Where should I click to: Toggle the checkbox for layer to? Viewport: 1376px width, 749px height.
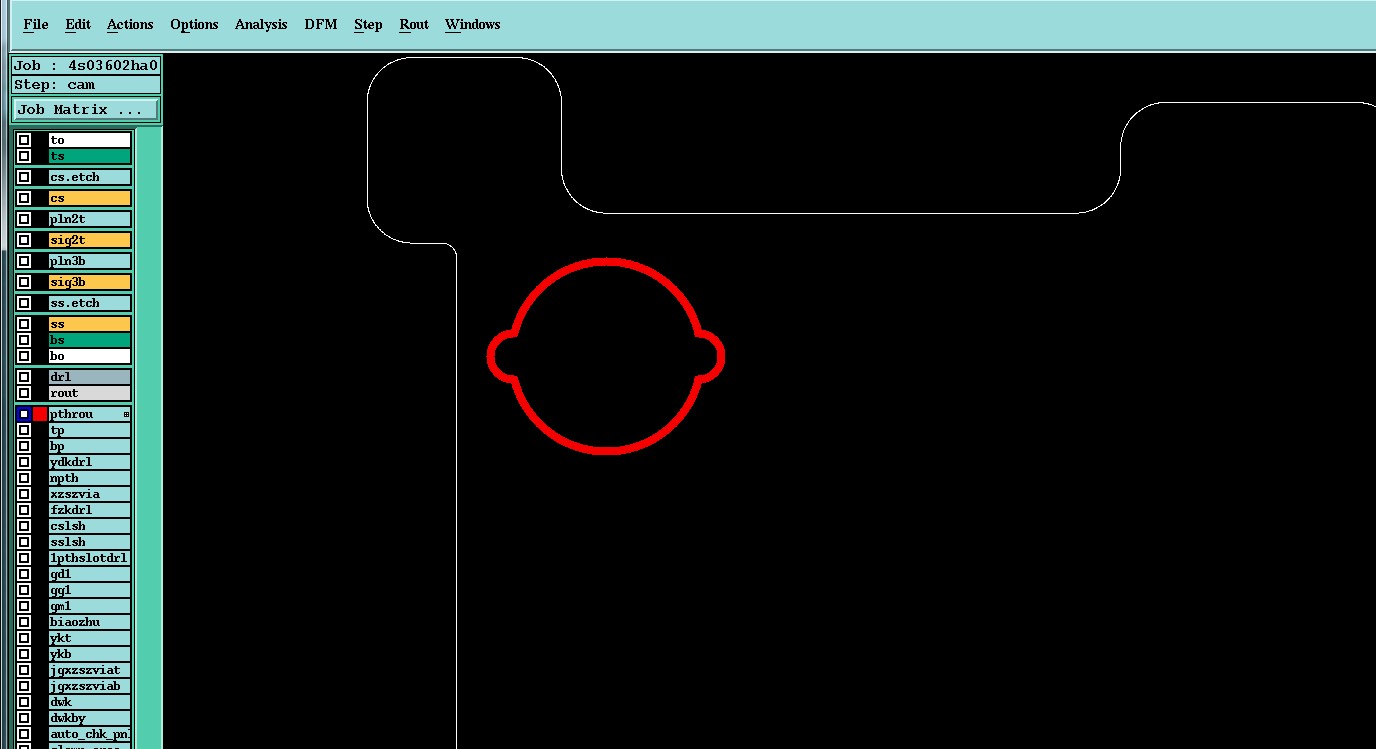(x=24, y=140)
